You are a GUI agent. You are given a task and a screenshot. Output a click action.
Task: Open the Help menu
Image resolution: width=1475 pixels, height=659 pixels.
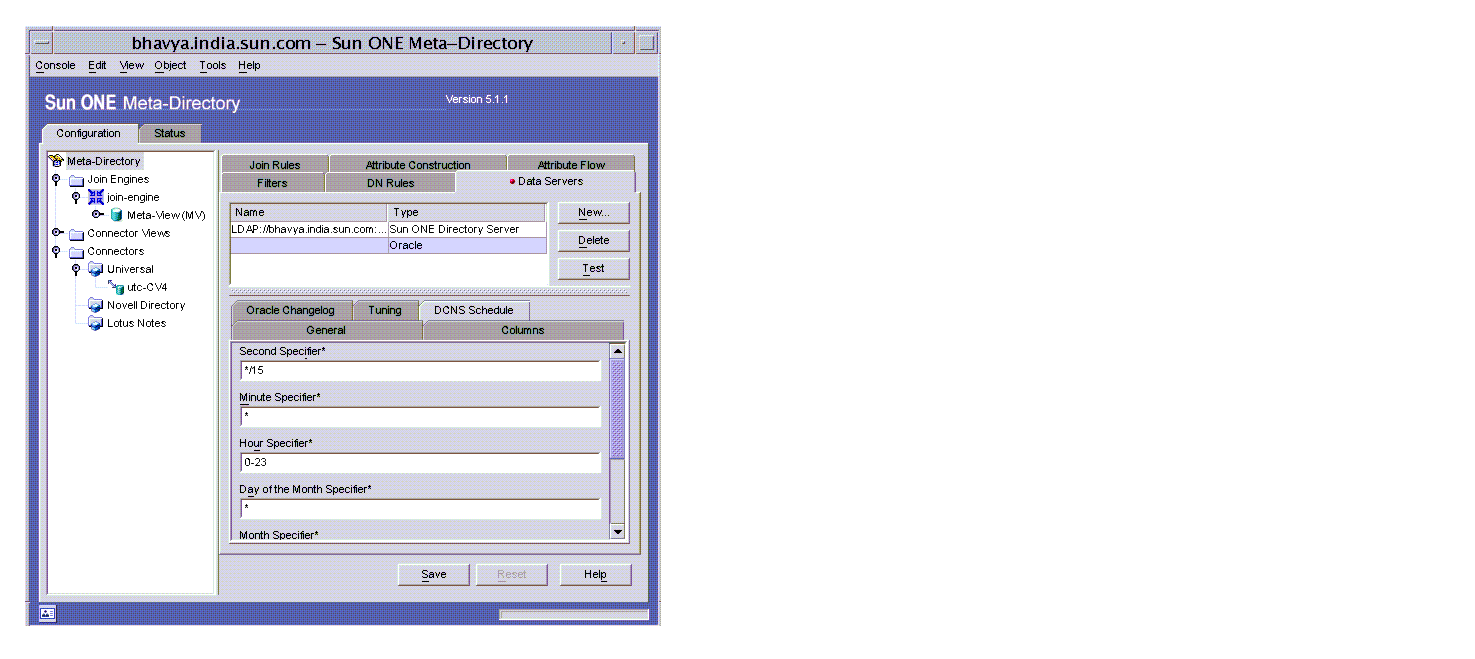[x=249, y=66]
